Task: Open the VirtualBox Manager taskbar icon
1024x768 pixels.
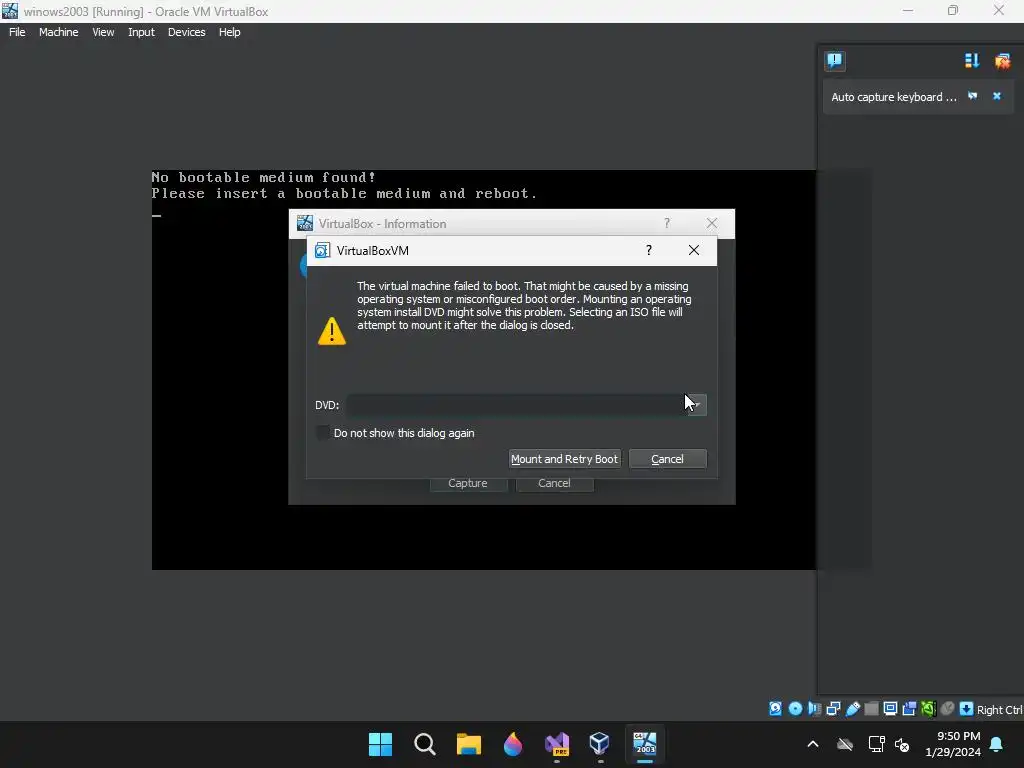Action: (x=600, y=744)
